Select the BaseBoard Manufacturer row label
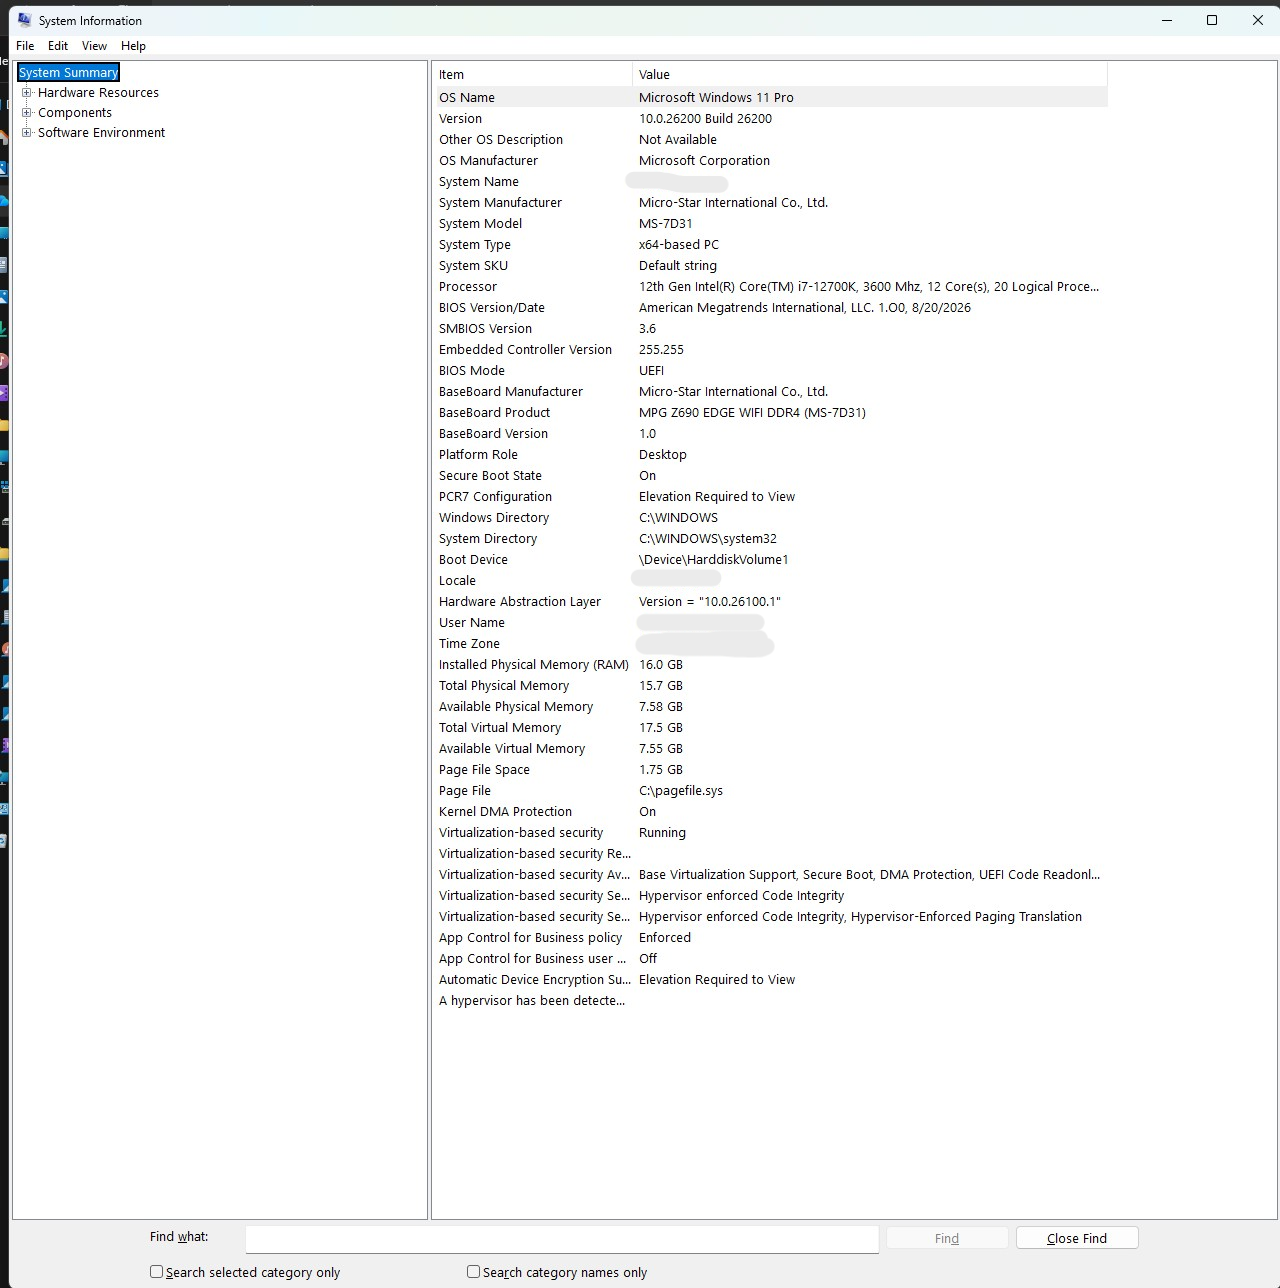 (x=511, y=392)
